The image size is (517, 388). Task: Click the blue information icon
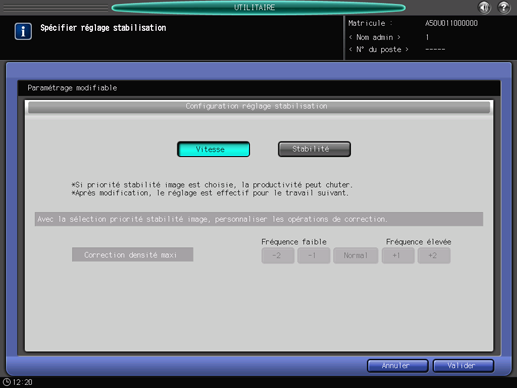click(23, 31)
